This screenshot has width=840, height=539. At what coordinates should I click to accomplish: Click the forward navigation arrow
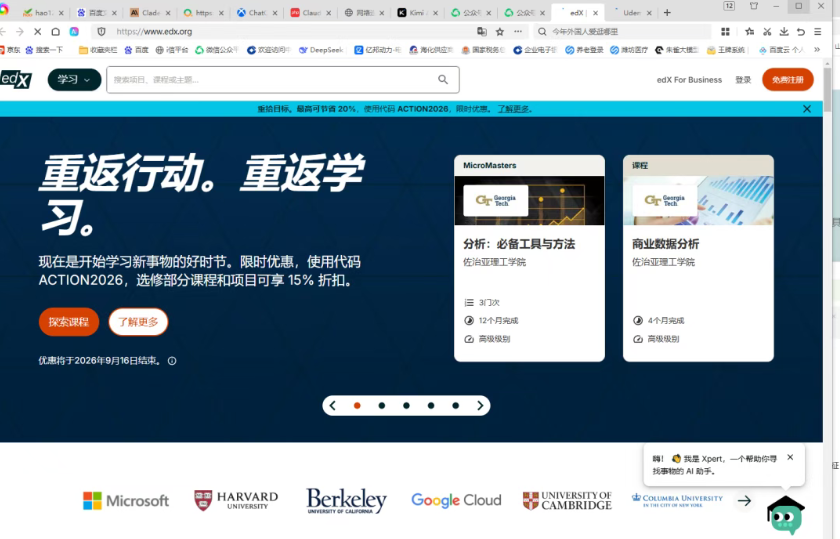click(20, 32)
